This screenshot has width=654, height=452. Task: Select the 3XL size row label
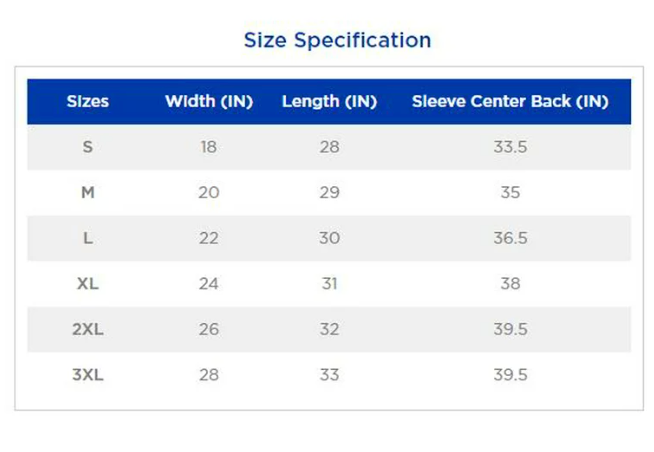click(x=88, y=375)
